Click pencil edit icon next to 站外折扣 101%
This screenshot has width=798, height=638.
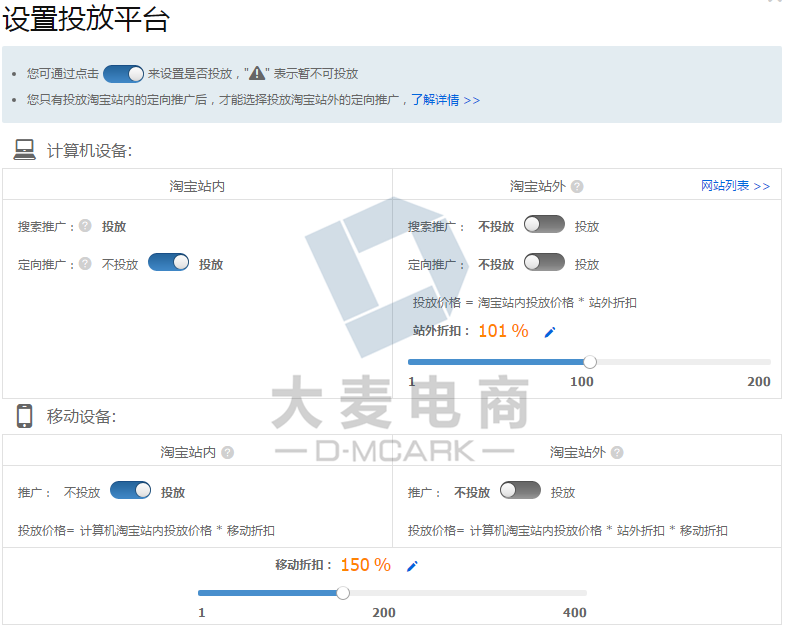tap(549, 332)
